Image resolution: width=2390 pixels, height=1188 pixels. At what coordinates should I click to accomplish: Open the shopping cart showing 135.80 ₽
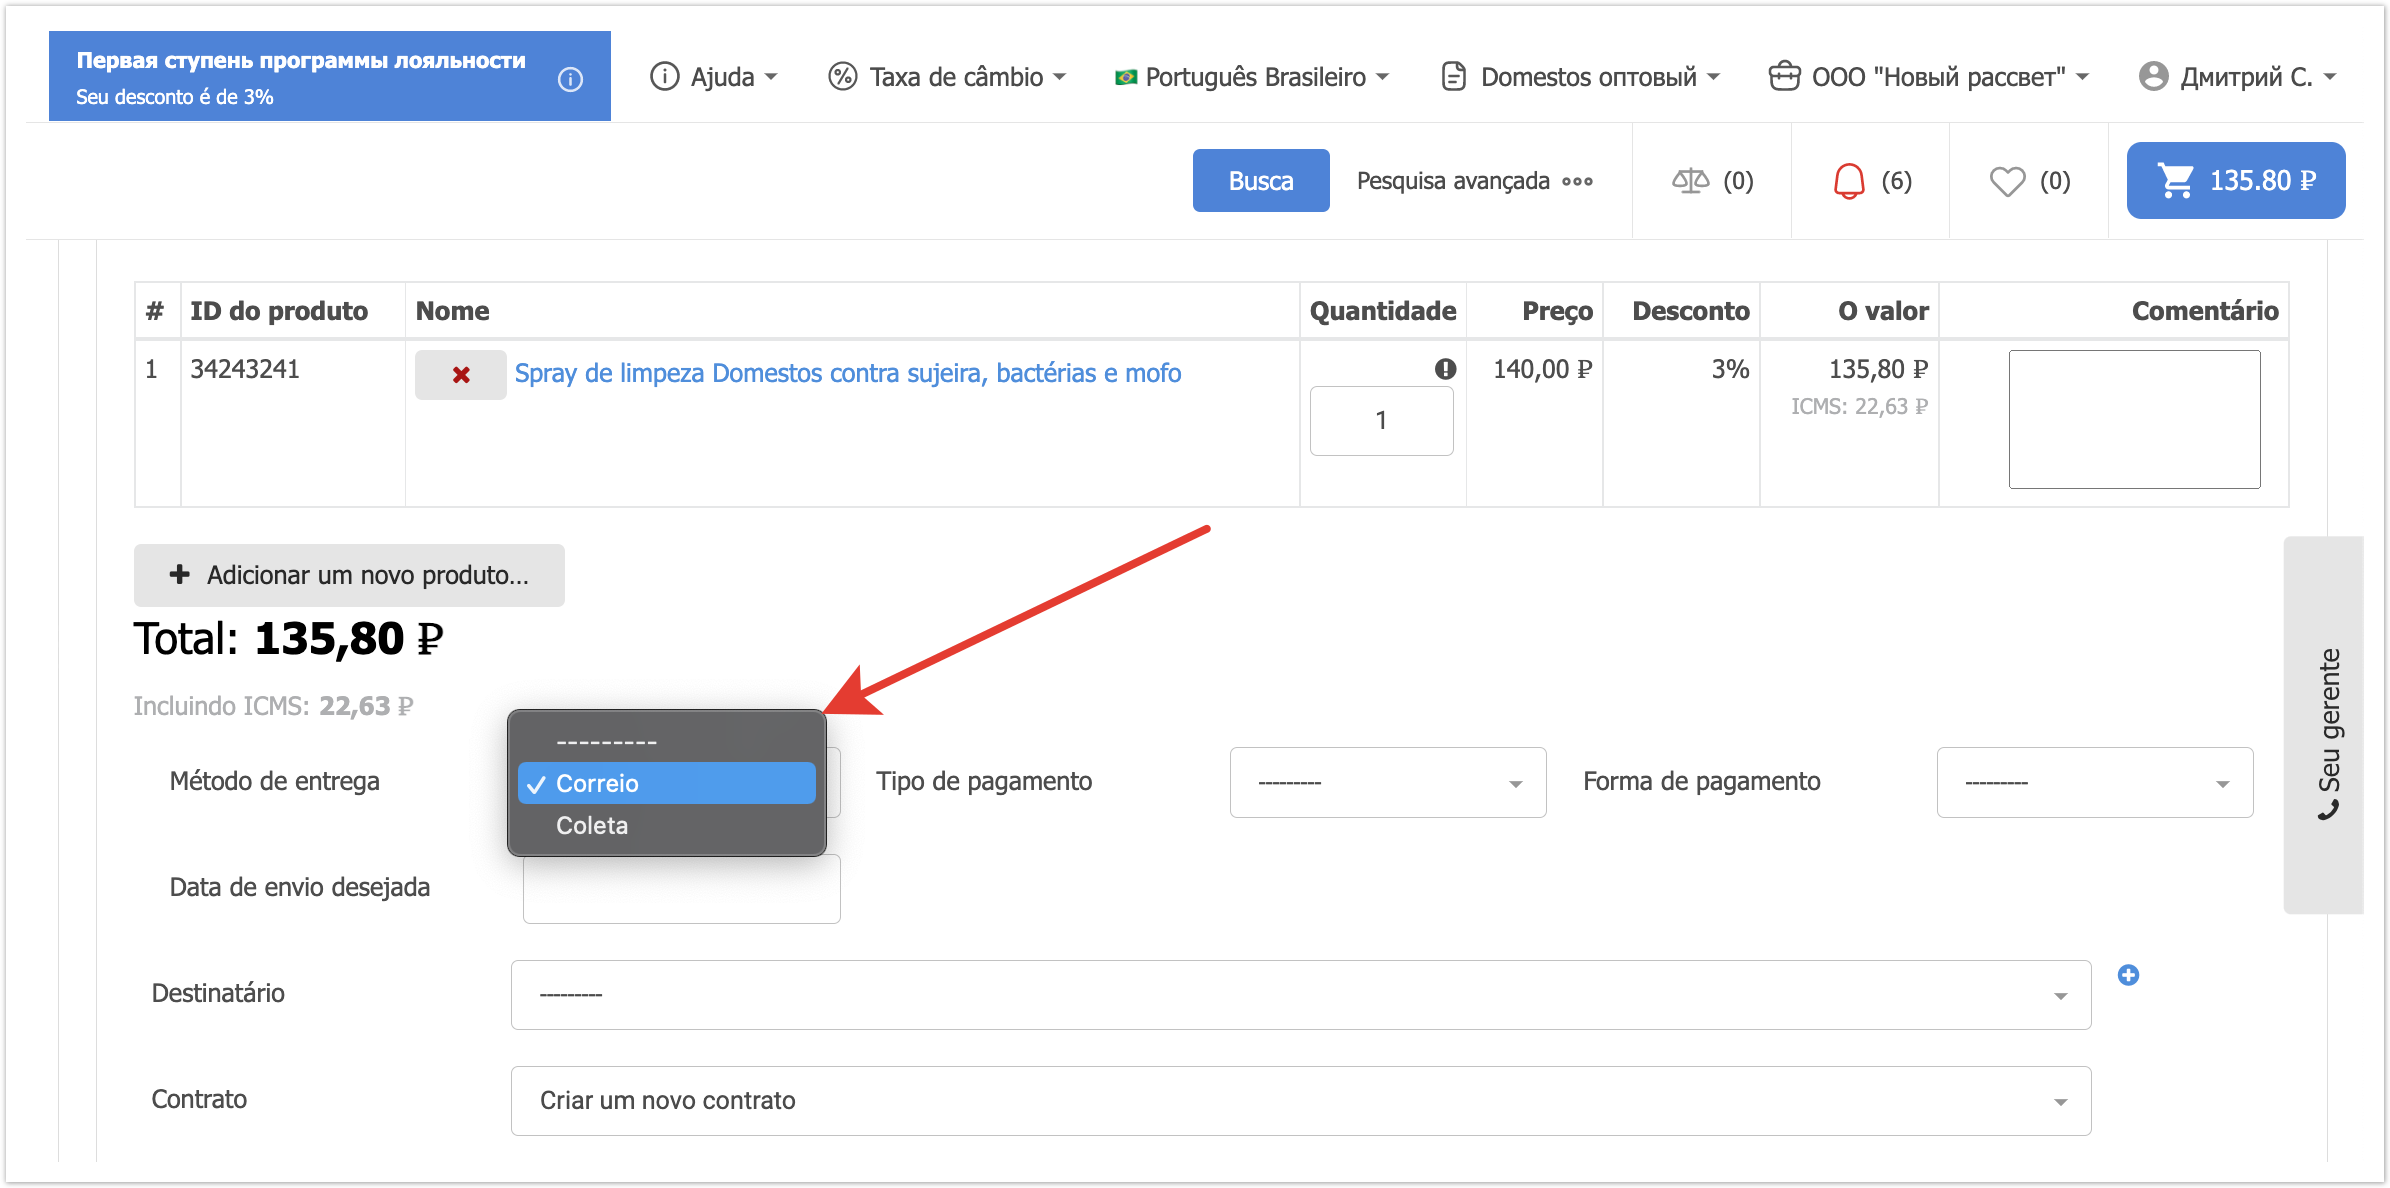point(2235,181)
